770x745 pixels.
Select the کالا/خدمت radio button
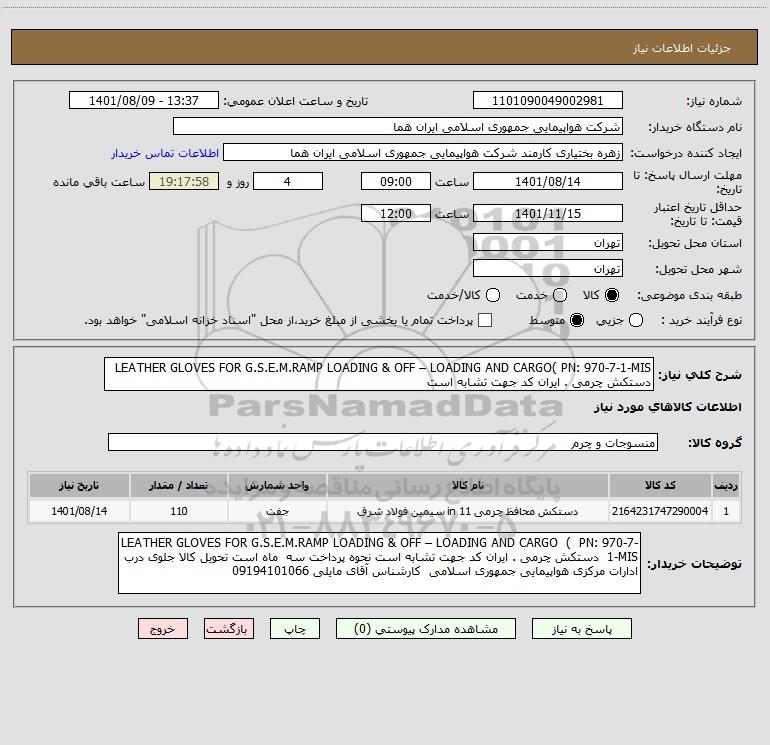[493, 295]
